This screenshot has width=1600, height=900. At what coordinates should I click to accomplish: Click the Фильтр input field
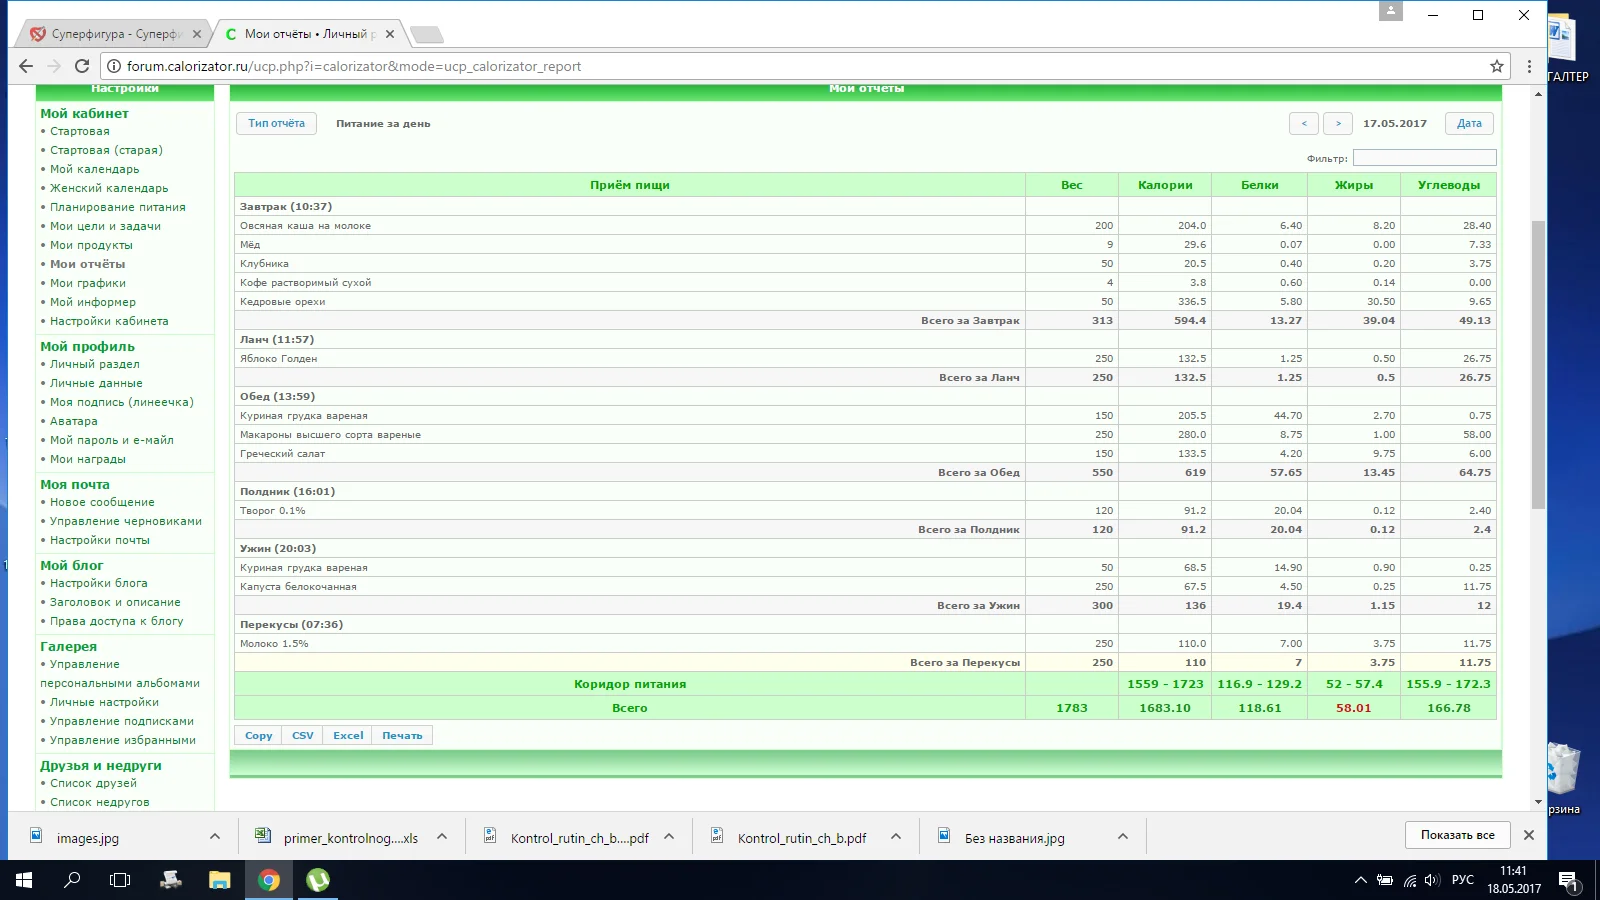click(x=1425, y=158)
